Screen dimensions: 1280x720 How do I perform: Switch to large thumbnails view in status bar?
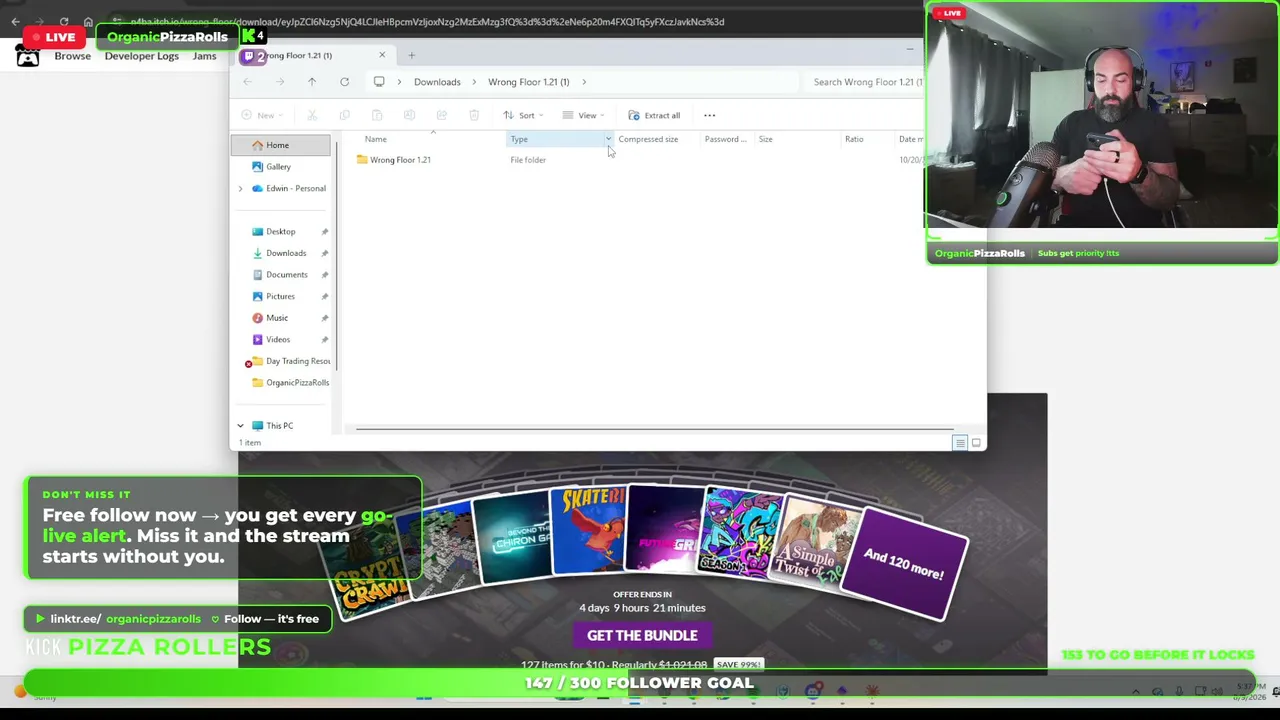(x=976, y=443)
